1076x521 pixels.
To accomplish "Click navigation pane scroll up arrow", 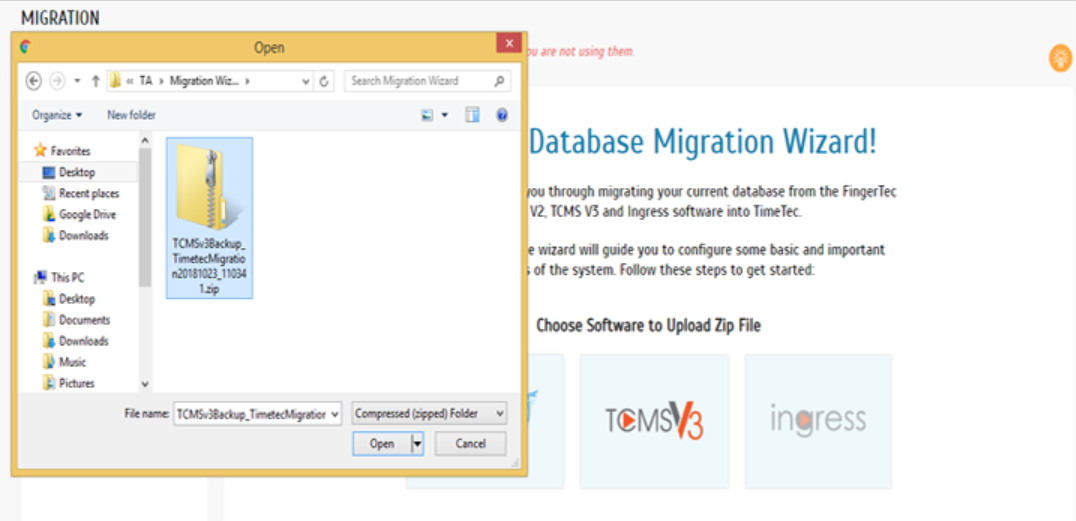I will [x=145, y=140].
